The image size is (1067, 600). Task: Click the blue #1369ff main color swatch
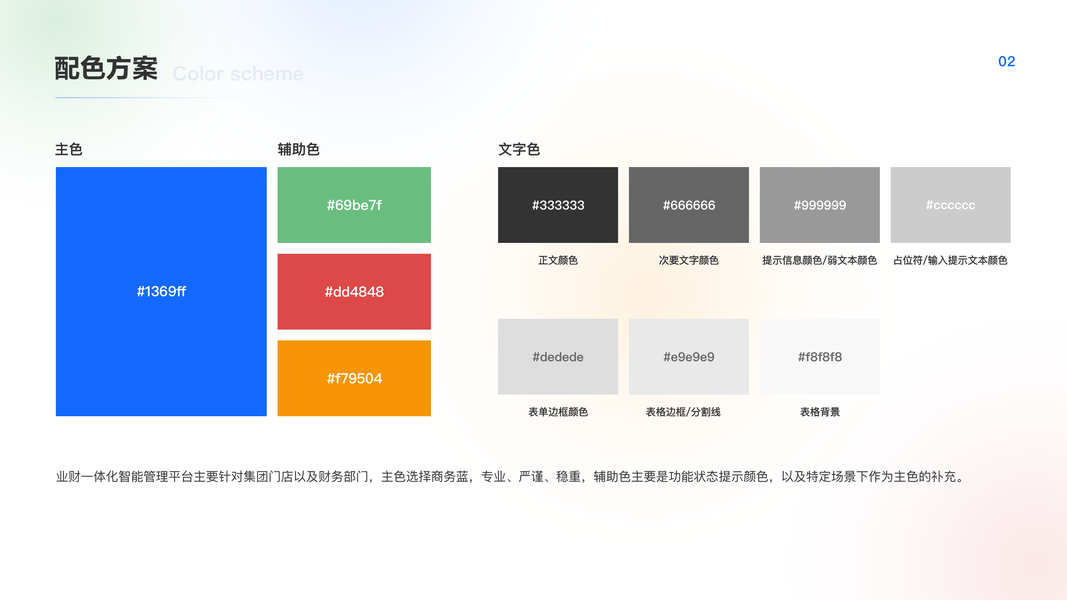161,291
